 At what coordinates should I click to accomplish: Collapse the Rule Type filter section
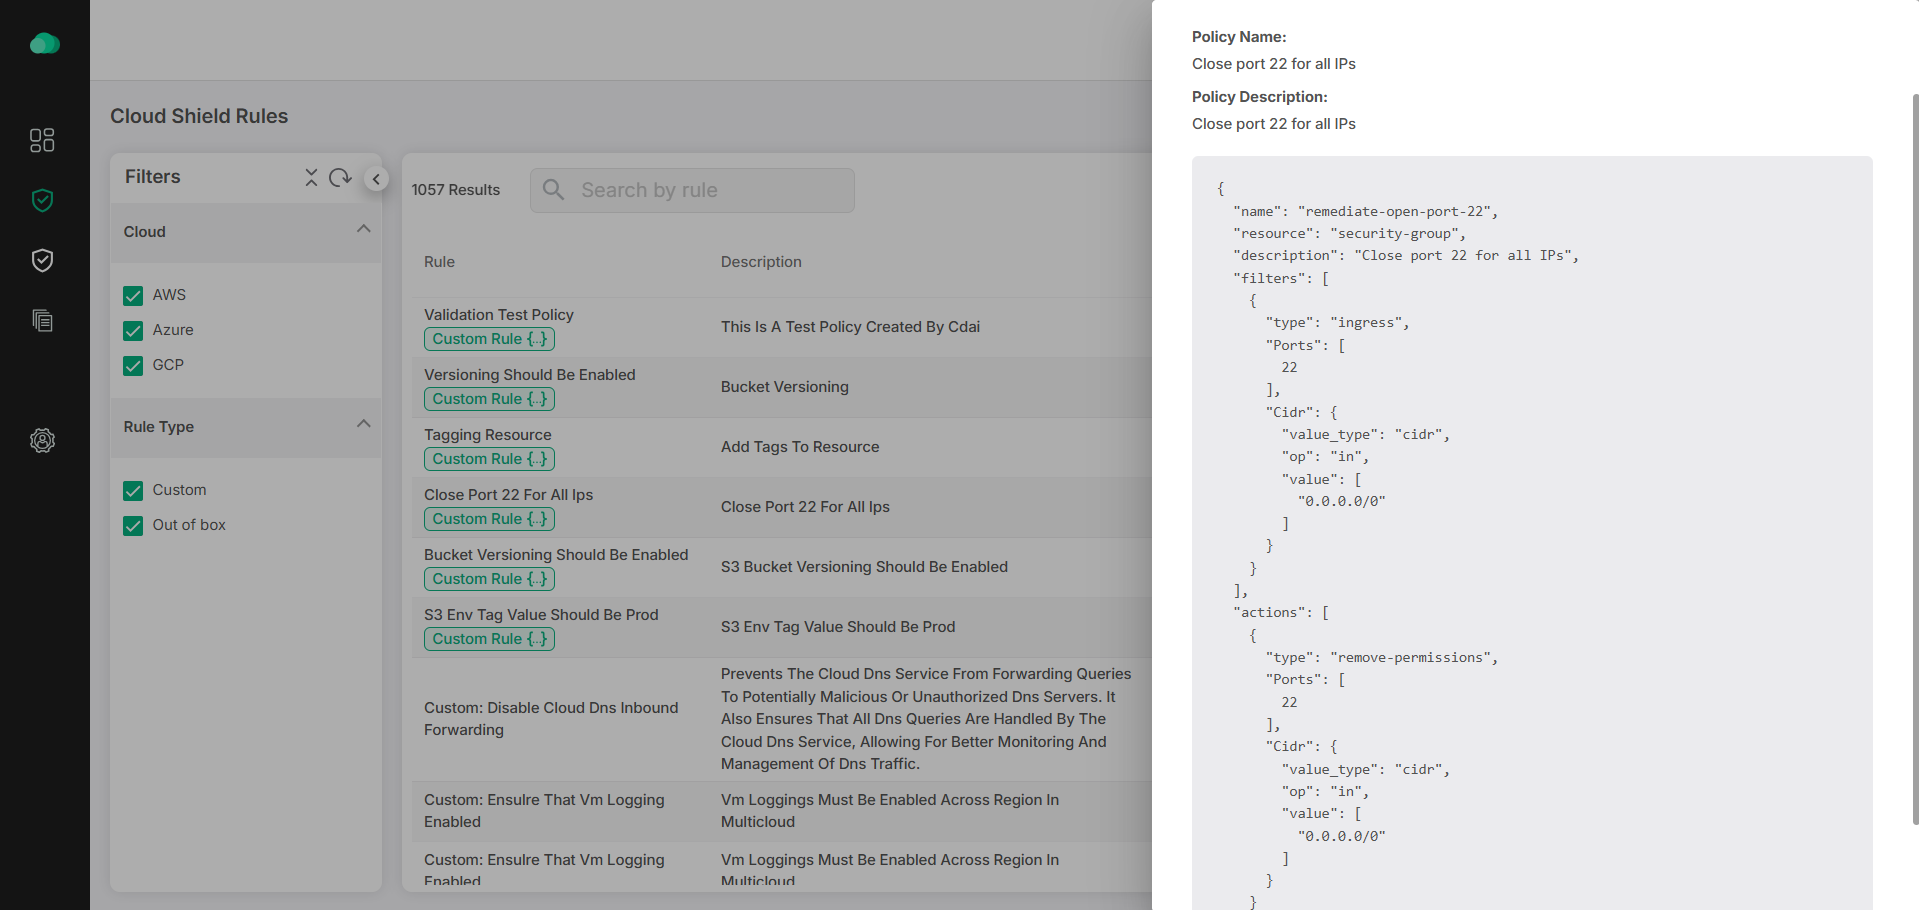tap(363, 425)
